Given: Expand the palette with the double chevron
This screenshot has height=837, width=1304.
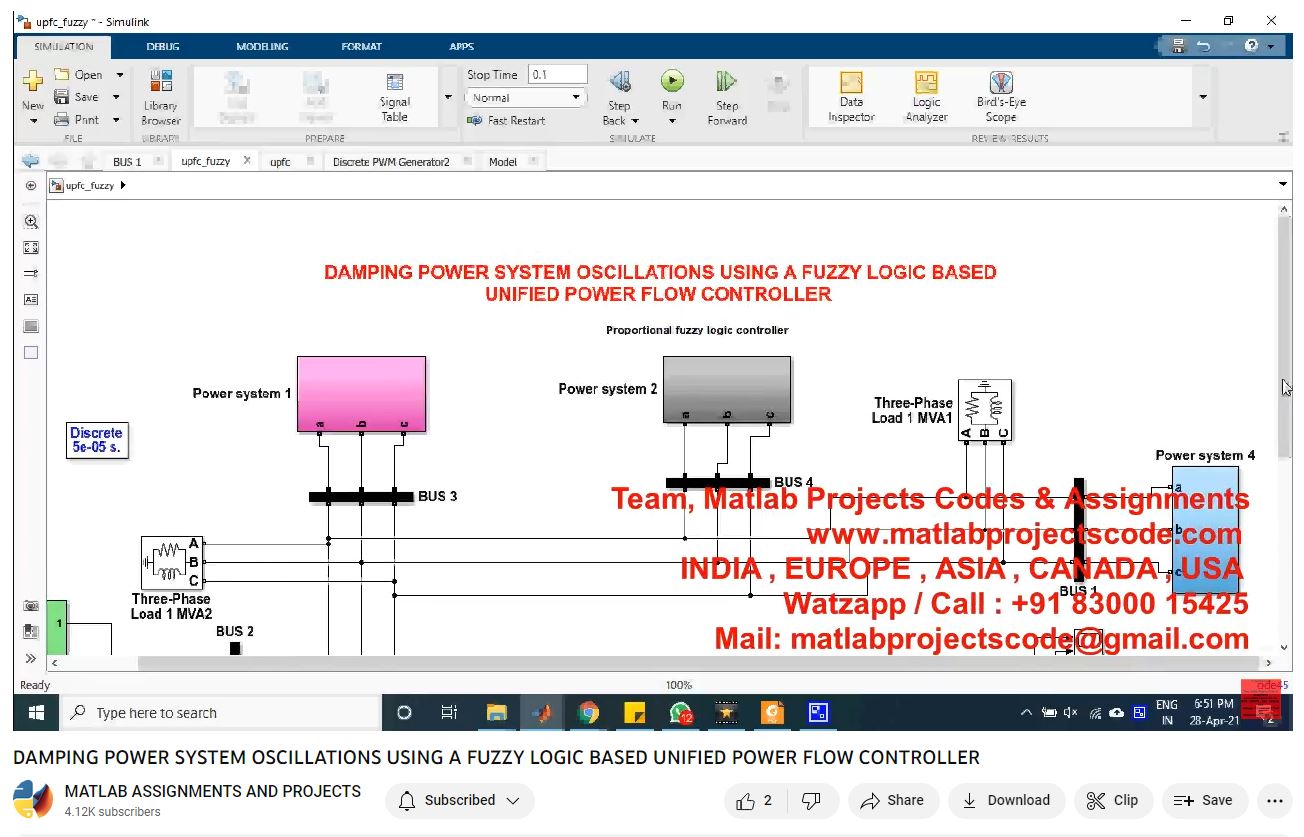Looking at the screenshot, I should (x=31, y=658).
